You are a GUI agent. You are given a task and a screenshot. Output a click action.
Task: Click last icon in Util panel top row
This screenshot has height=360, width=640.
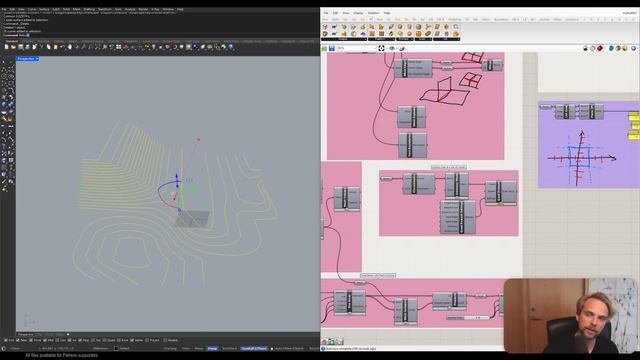[456, 27]
